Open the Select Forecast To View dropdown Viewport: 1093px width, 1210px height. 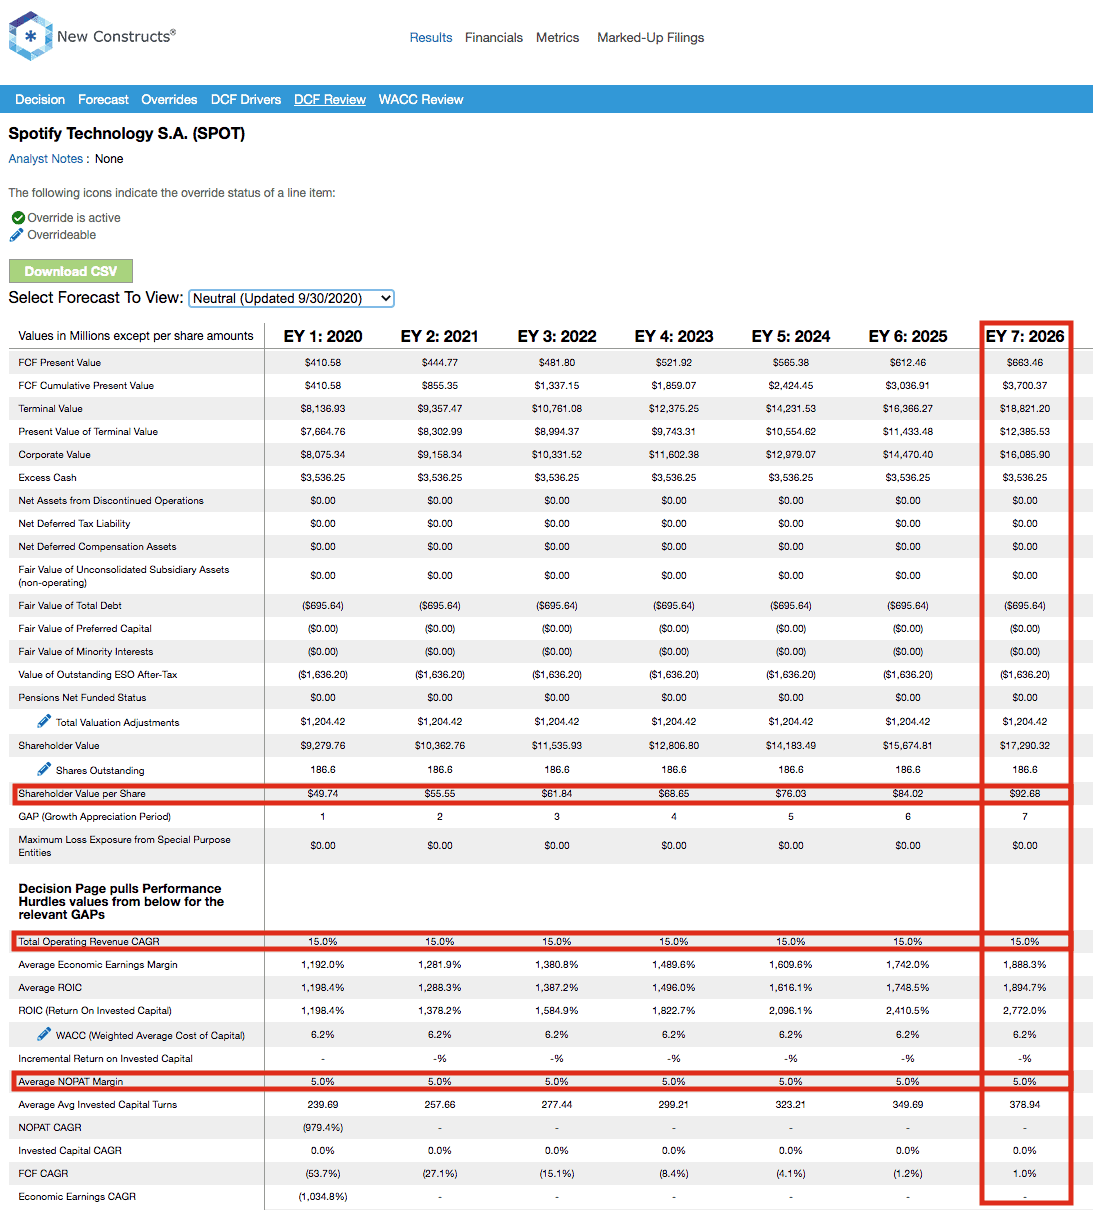(x=292, y=298)
